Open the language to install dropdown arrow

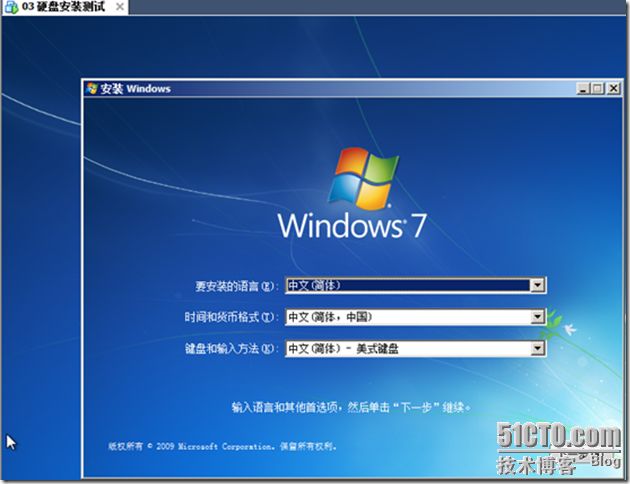pyautogui.click(x=537, y=285)
